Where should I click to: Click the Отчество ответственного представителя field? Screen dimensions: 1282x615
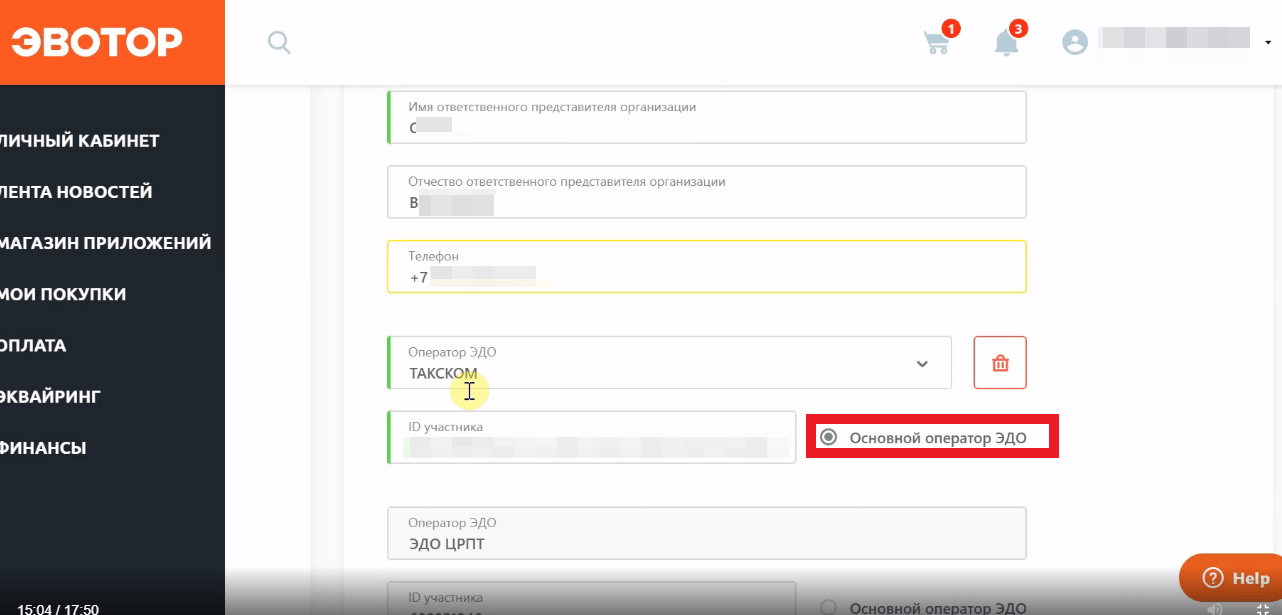click(706, 192)
